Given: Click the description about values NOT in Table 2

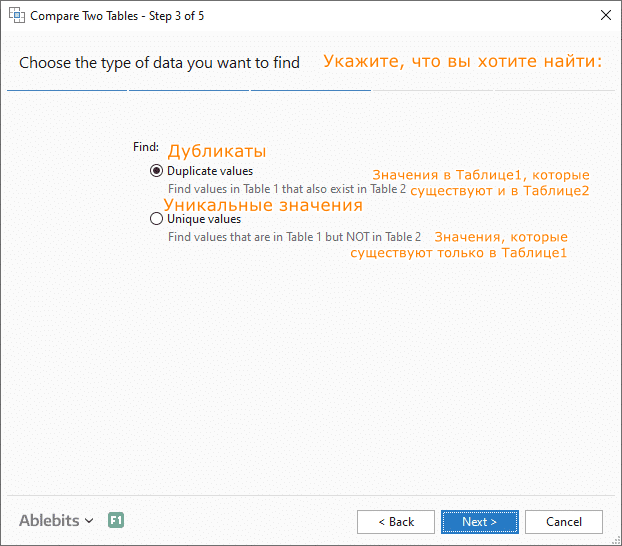Looking at the screenshot, I should click(x=294, y=237).
